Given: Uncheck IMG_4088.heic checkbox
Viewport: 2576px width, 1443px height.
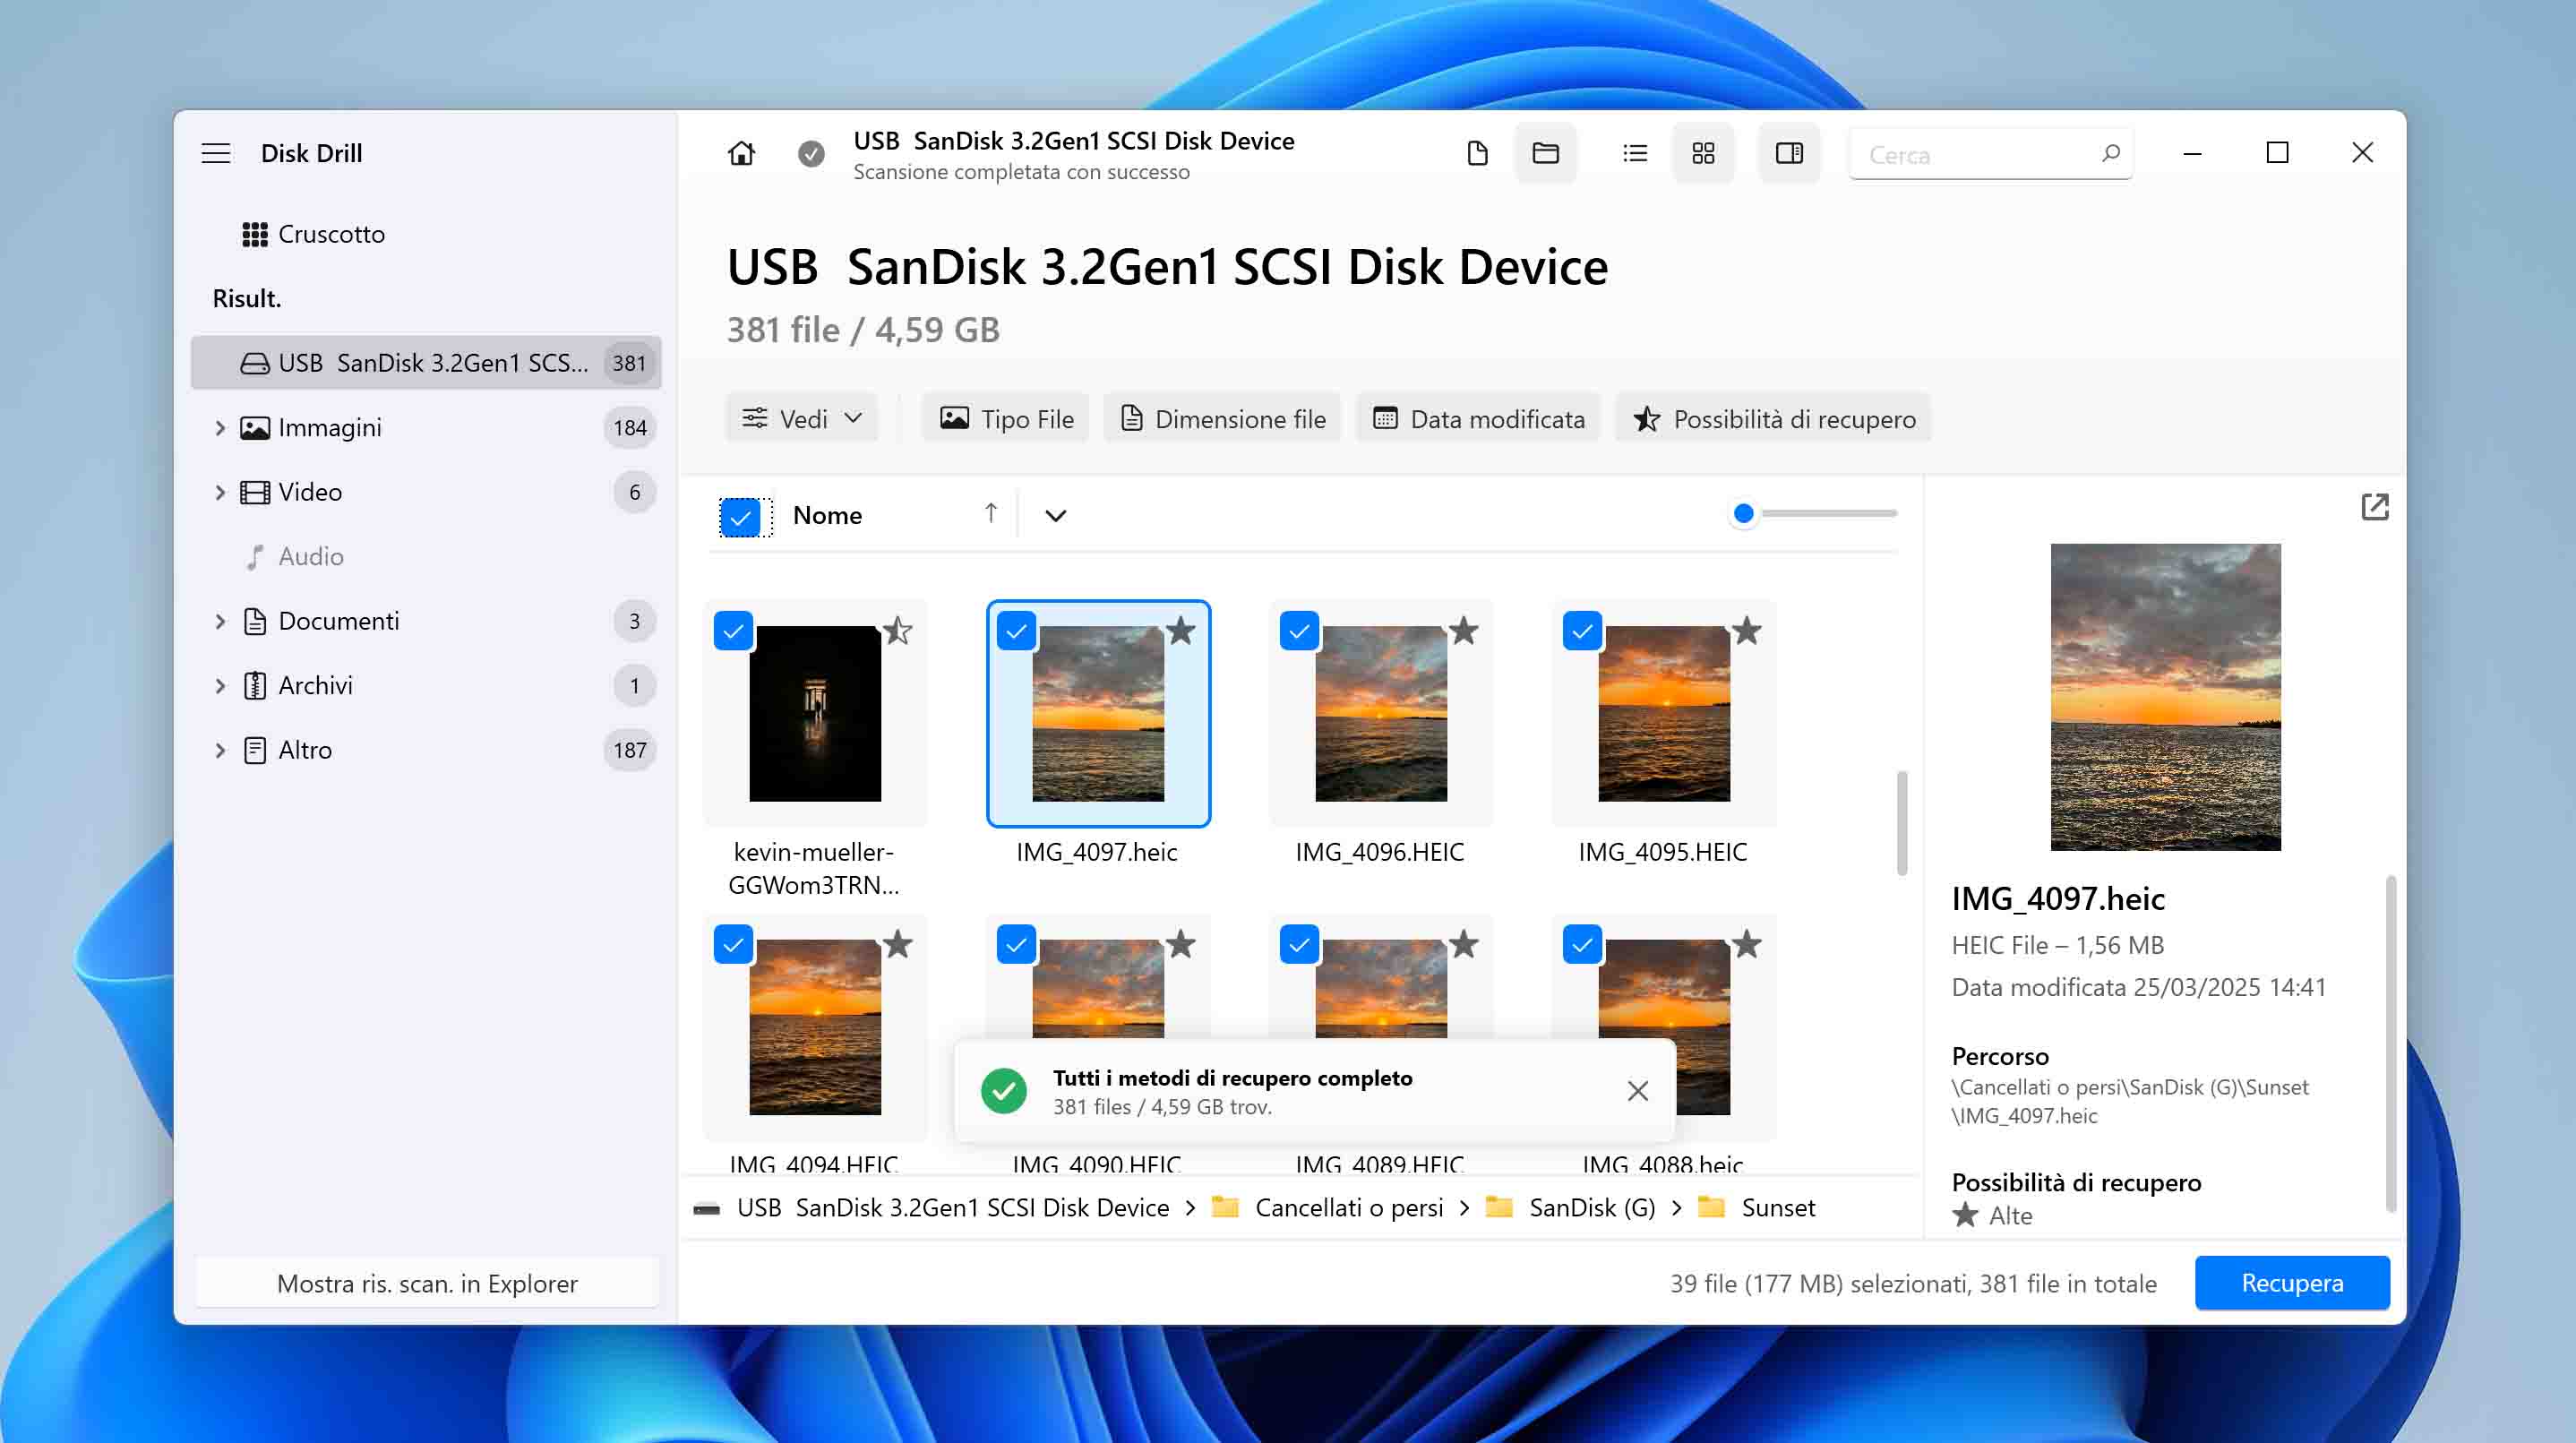Looking at the screenshot, I should [1582, 944].
